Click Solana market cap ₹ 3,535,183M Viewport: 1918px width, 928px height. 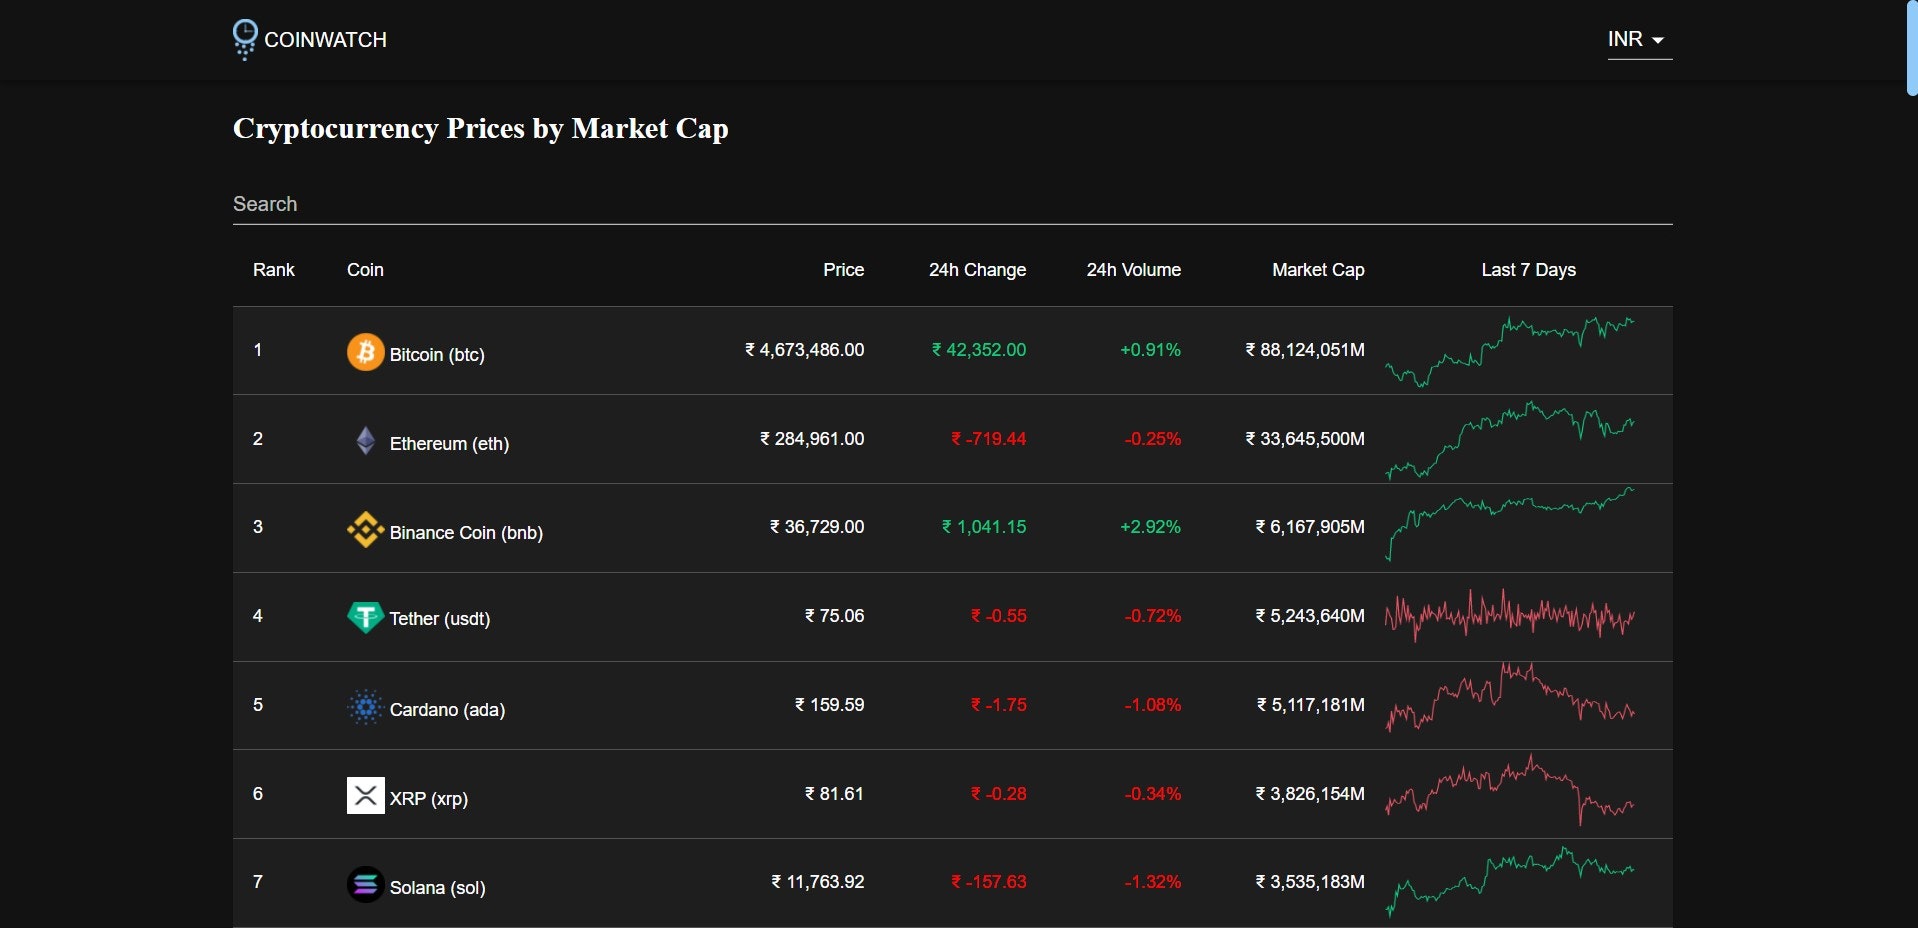1310,882
